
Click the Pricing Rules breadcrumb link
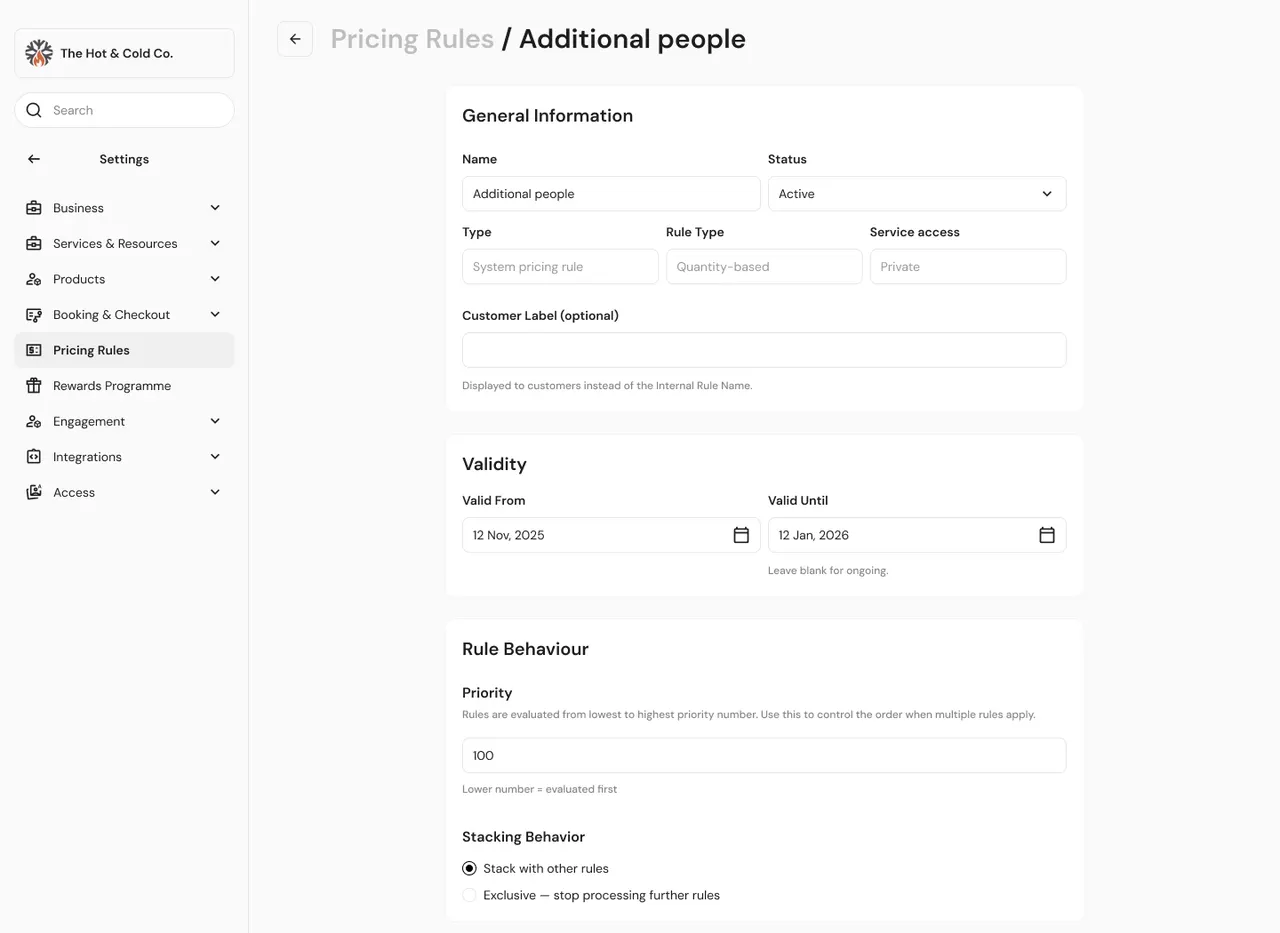(x=412, y=39)
